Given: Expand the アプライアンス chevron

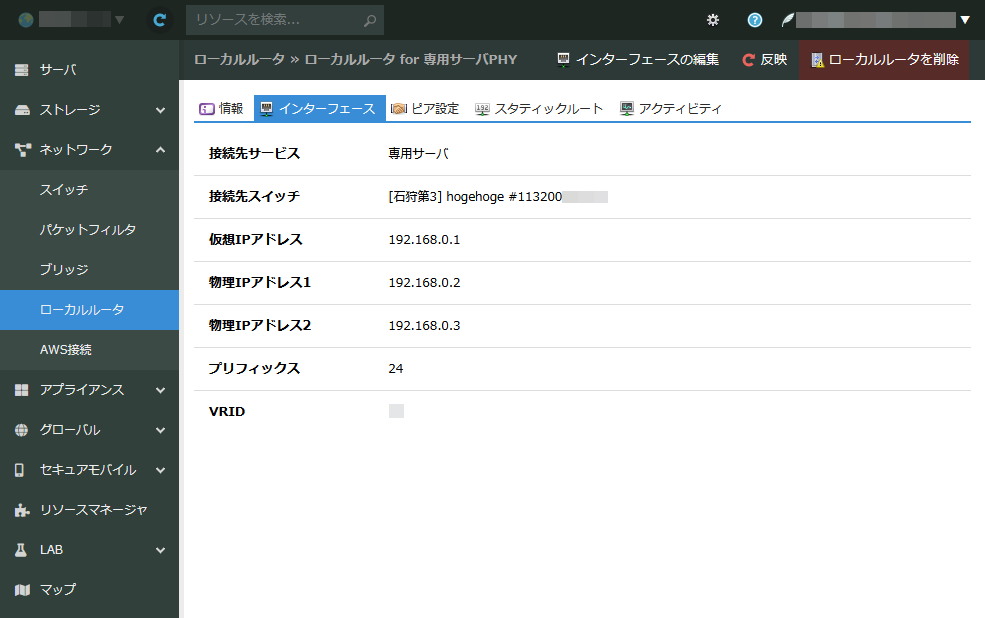Looking at the screenshot, I should point(161,390).
